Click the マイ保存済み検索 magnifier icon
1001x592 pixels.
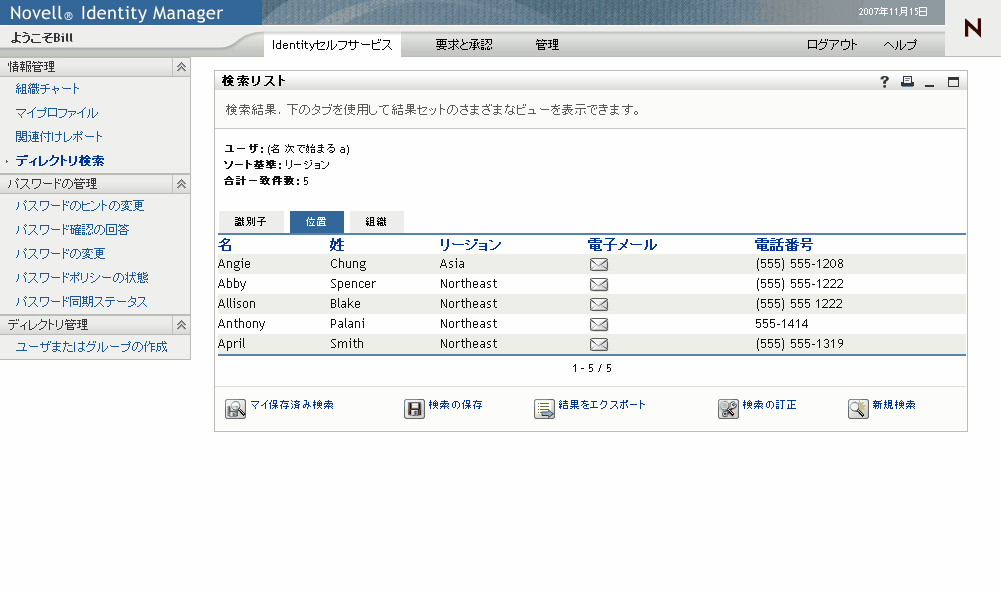[x=236, y=409]
